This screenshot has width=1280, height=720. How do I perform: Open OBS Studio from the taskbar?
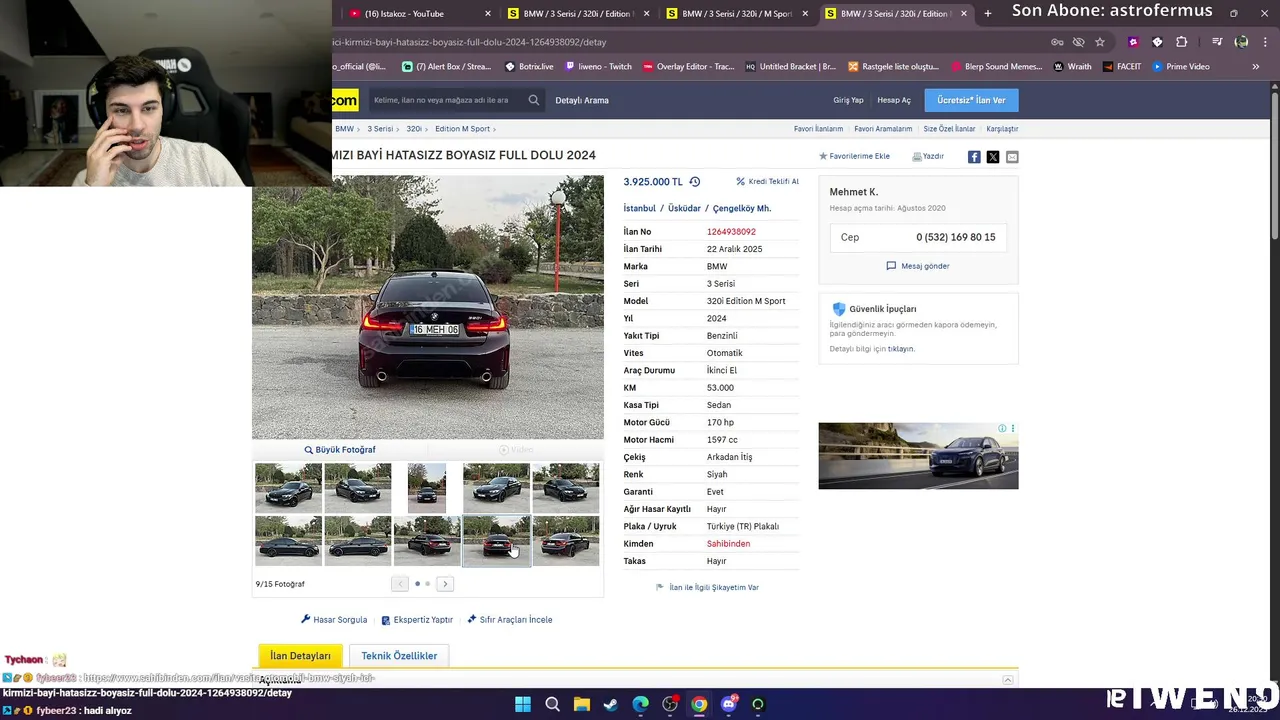[670, 704]
